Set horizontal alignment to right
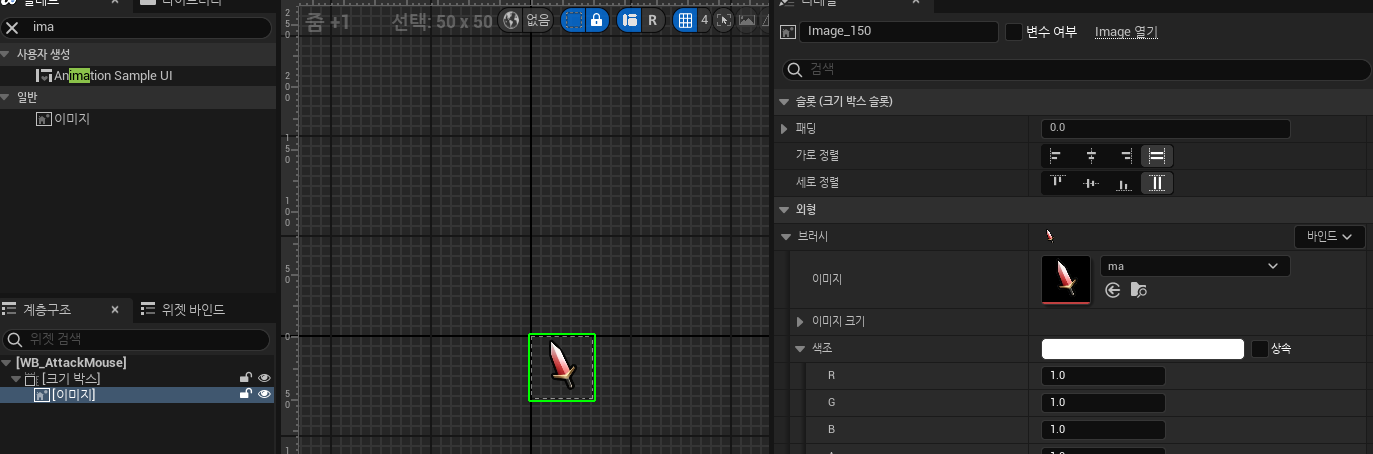The height and width of the screenshot is (454, 1373). coord(1126,155)
